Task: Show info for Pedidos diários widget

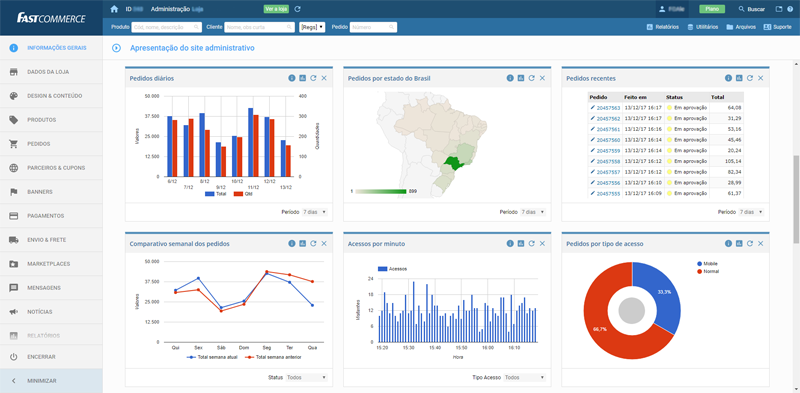Action: pyautogui.click(x=292, y=78)
